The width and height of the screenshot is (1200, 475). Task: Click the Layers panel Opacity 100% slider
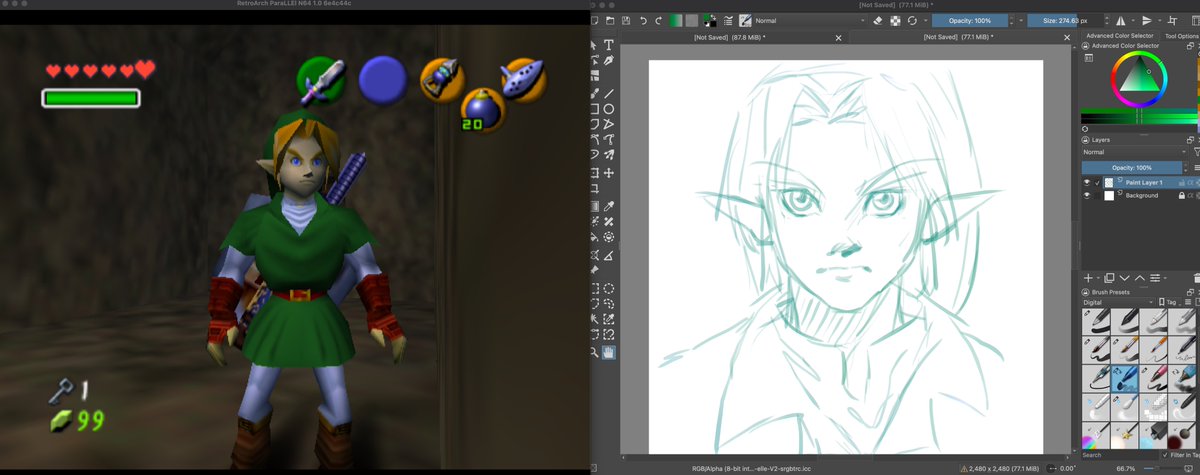[1132, 167]
